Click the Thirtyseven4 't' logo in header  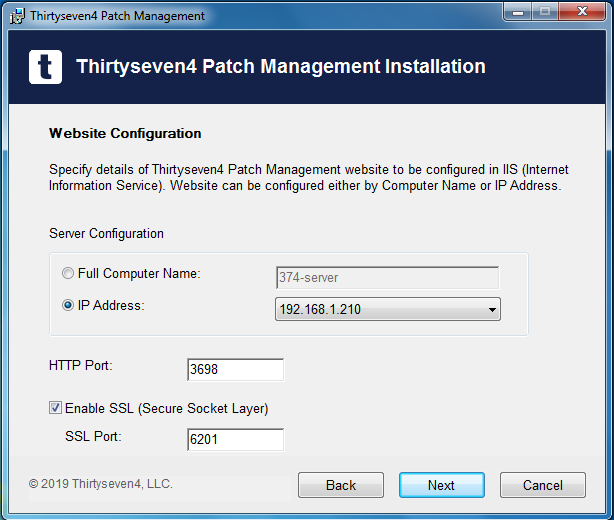pos(45,67)
